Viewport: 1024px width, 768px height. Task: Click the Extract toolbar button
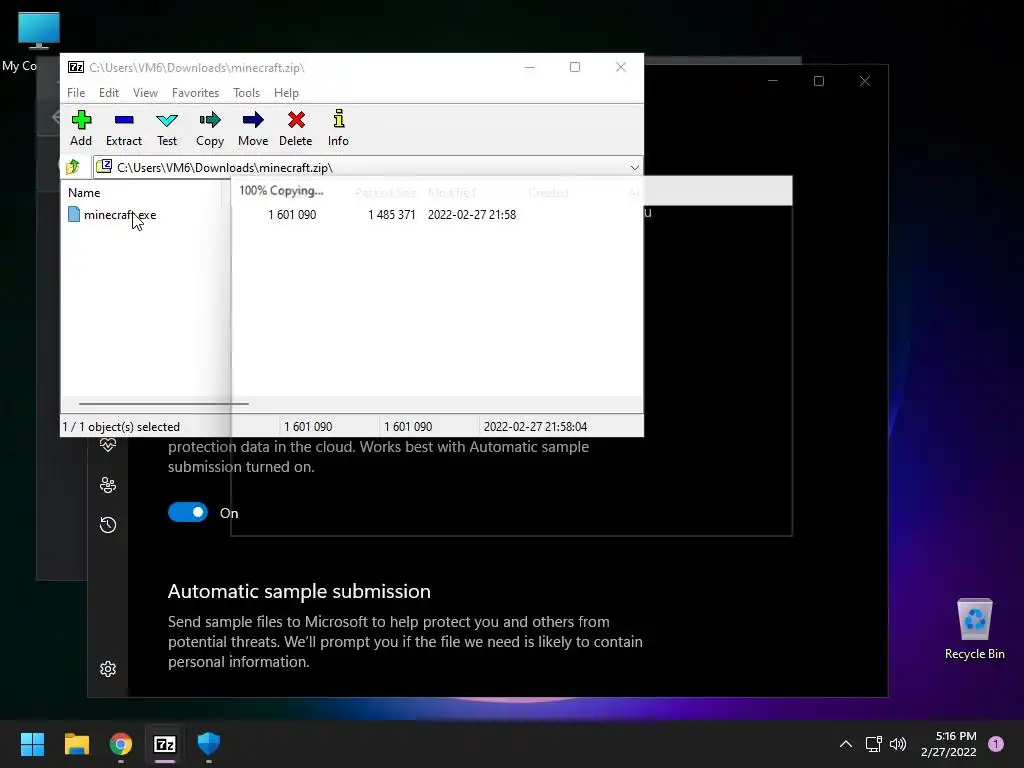coord(123,128)
